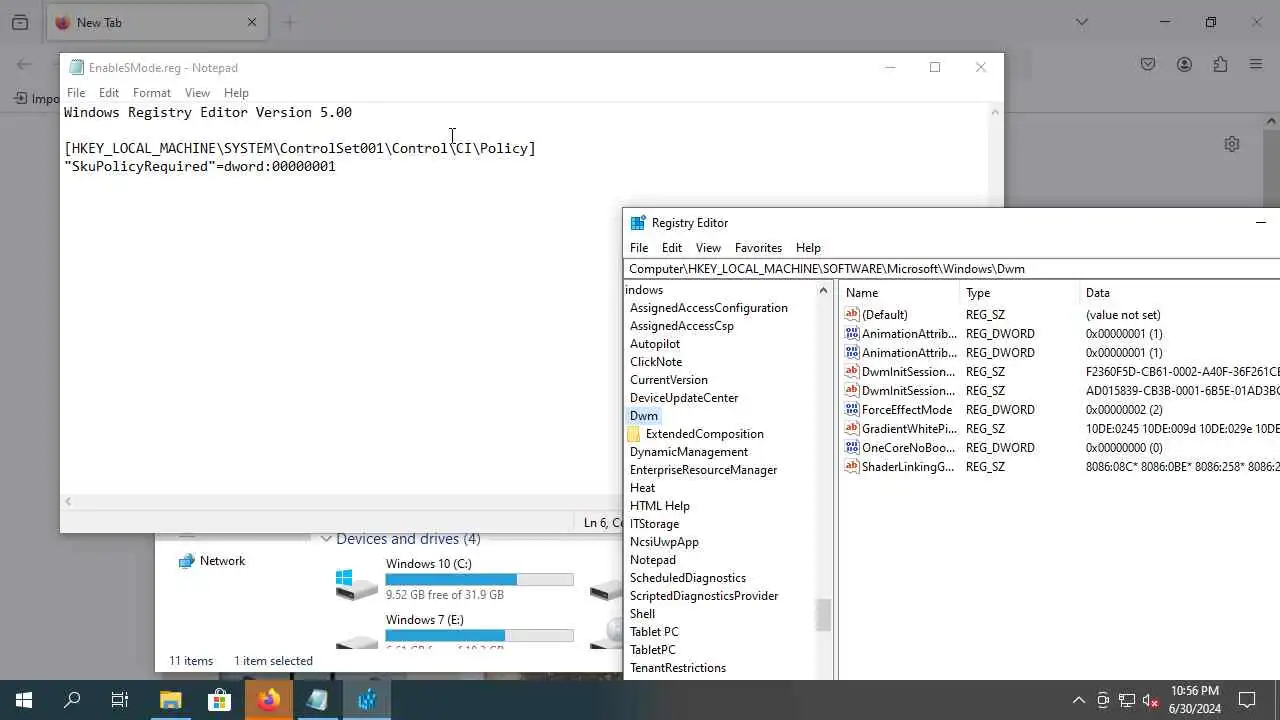
Task: Open new tab page settings gear
Action: click(x=1232, y=144)
